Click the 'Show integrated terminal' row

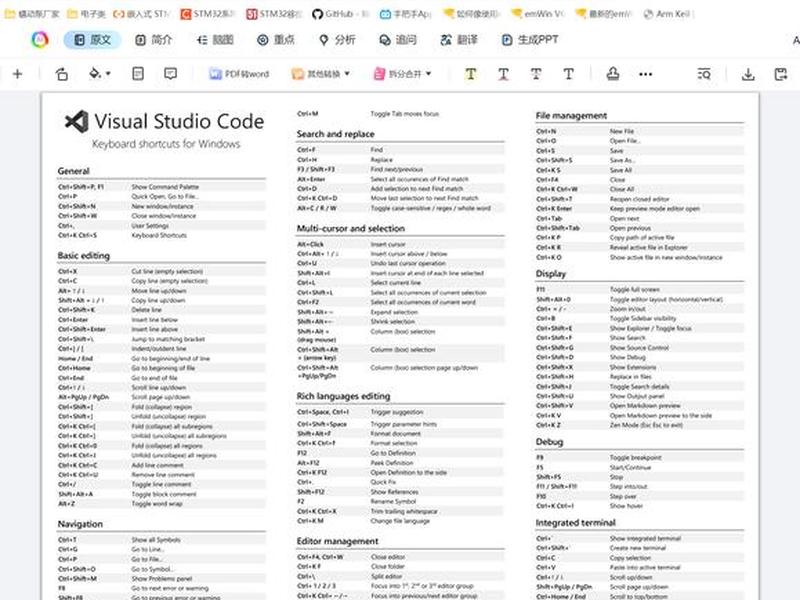click(x=639, y=538)
